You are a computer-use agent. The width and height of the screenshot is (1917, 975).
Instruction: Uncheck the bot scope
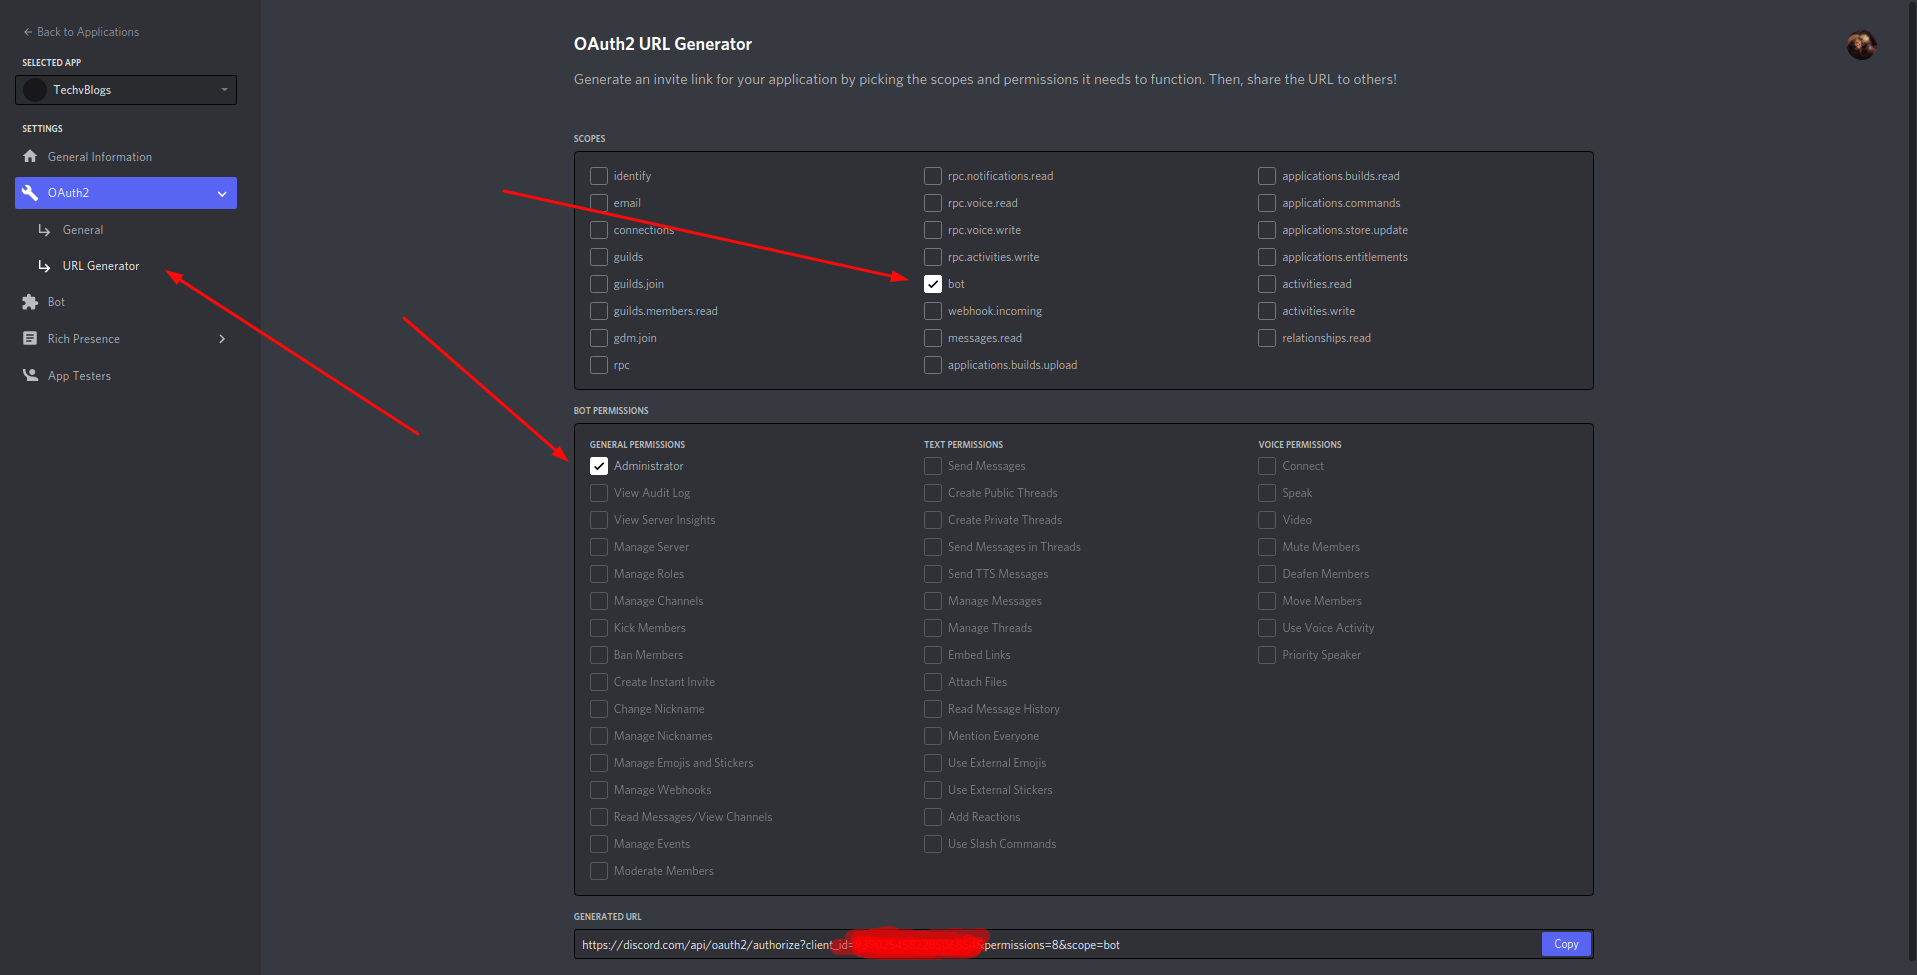[x=931, y=284]
